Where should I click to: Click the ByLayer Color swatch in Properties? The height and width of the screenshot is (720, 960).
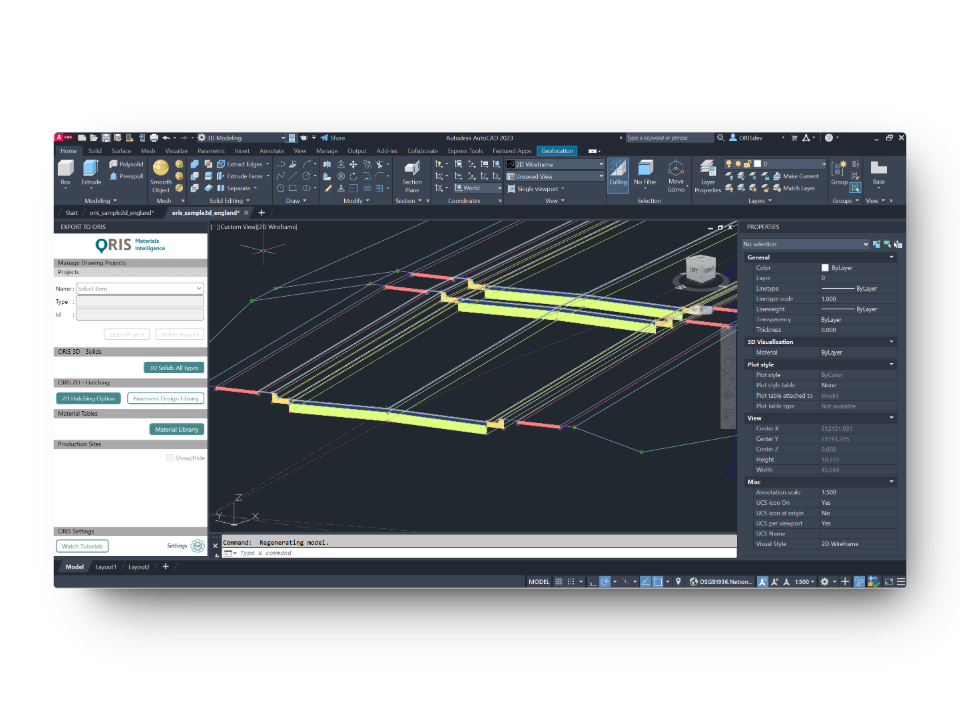click(825, 268)
